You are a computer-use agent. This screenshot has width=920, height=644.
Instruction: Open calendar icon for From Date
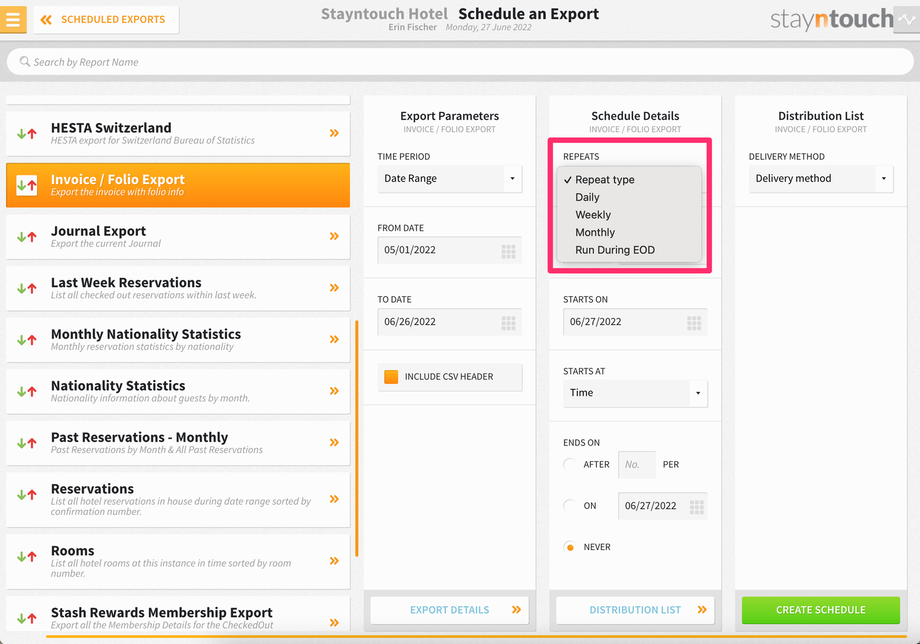pos(509,252)
